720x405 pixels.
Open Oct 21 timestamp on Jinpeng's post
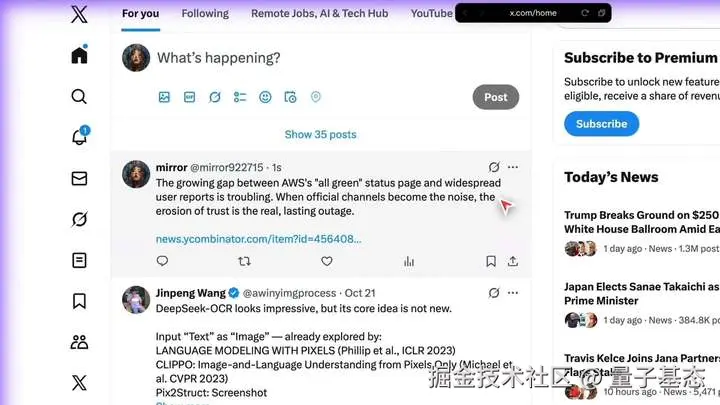[x=360, y=293]
